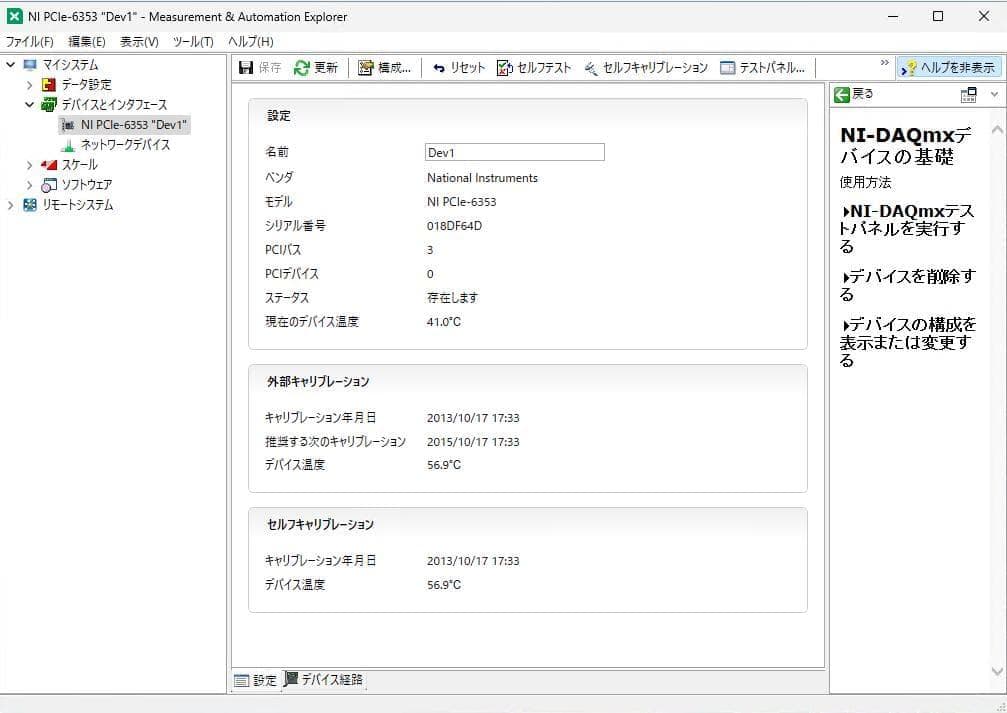Screen dimensions: 1007x713
Task: Click the 名前 input field containing Dev1
Action: pyautogui.click(x=514, y=152)
